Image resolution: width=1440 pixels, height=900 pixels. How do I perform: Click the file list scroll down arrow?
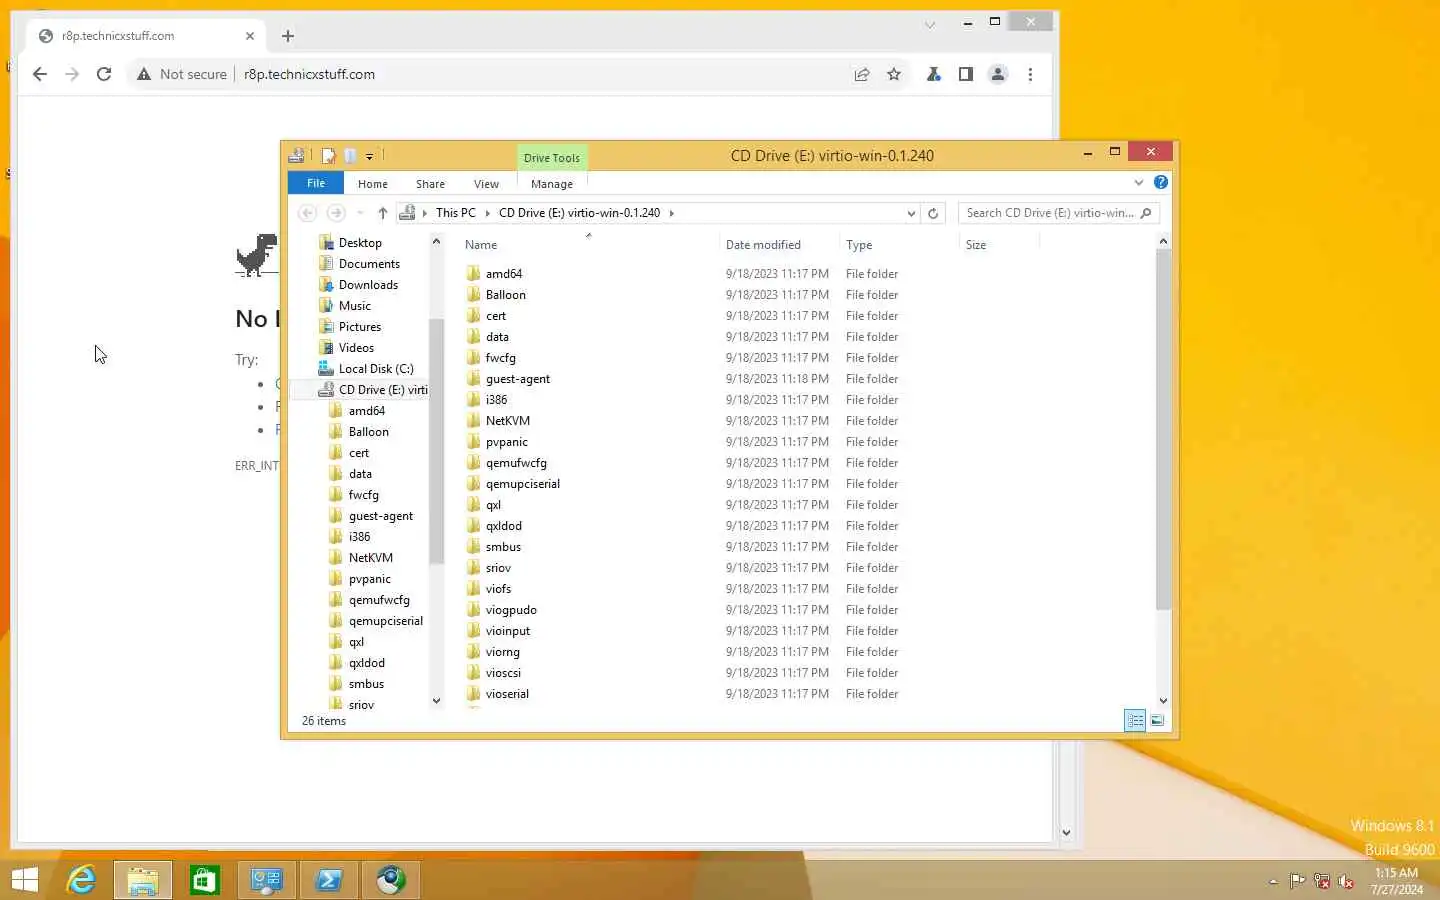click(x=1162, y=701)
